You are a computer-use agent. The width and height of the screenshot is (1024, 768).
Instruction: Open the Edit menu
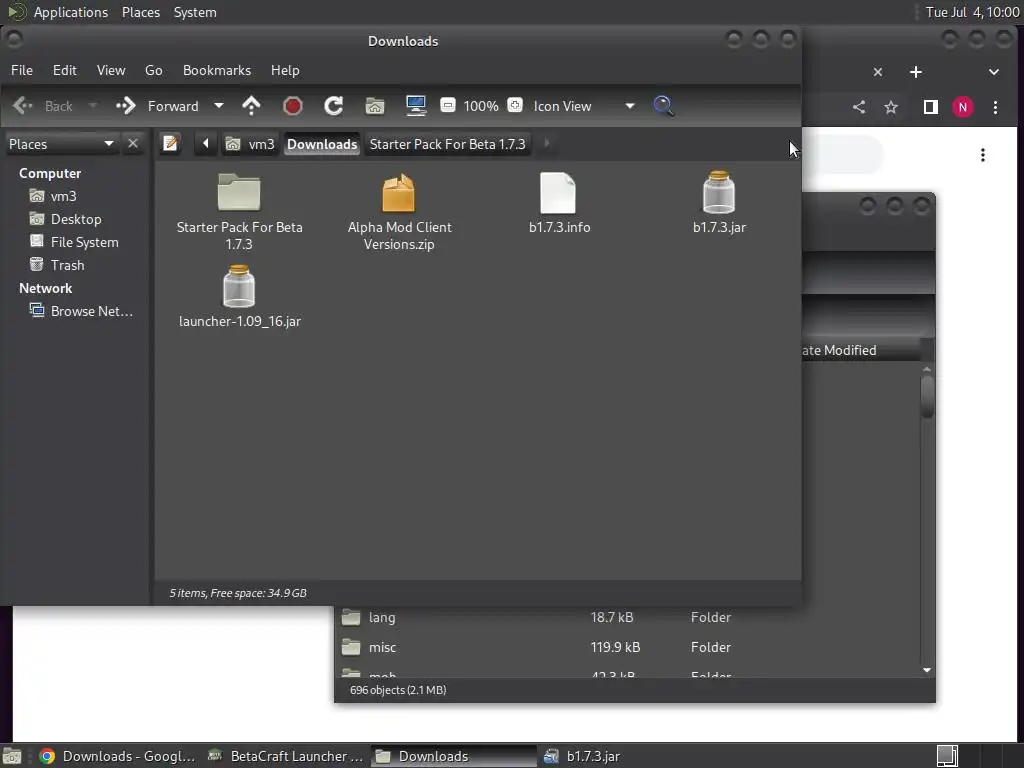tap(65, 70)
